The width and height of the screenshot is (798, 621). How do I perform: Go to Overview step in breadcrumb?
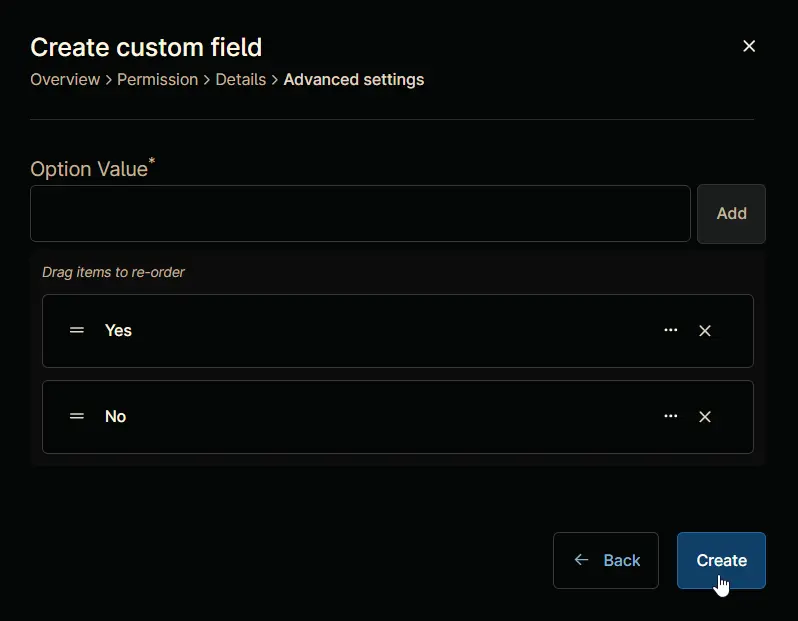click(x=65, y=79)
